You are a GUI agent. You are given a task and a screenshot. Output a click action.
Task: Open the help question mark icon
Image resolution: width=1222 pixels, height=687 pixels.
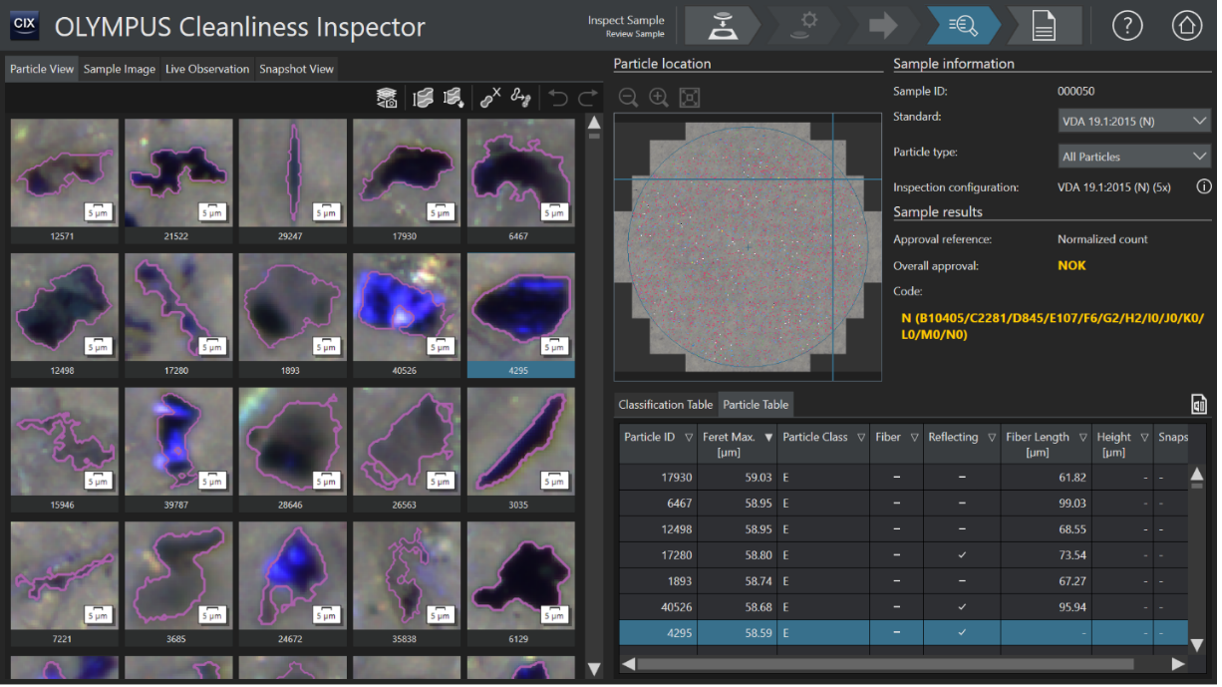(1127, 26)
